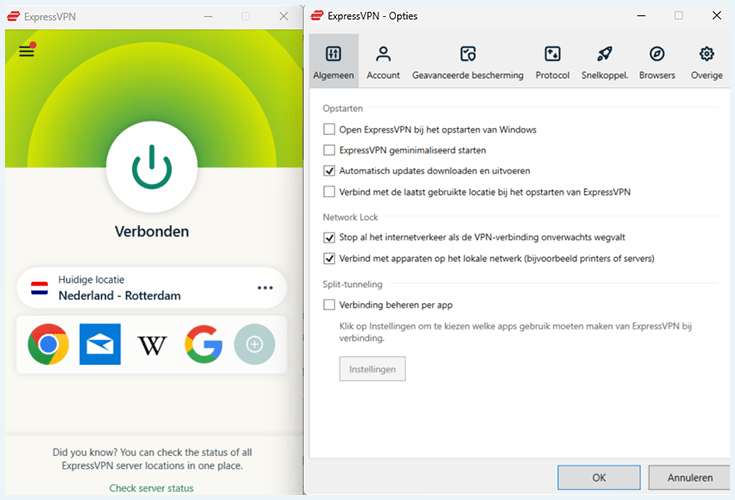Enable Verbinding beheren per app
The image size is (735, 500).
coord(330,305)
